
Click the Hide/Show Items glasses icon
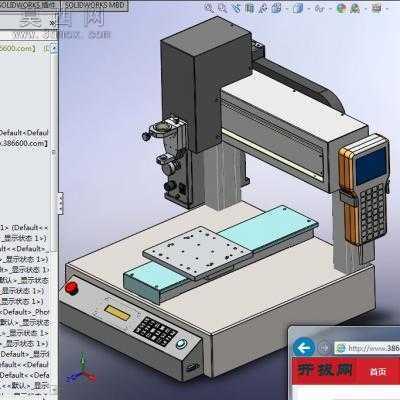[320, 9]
